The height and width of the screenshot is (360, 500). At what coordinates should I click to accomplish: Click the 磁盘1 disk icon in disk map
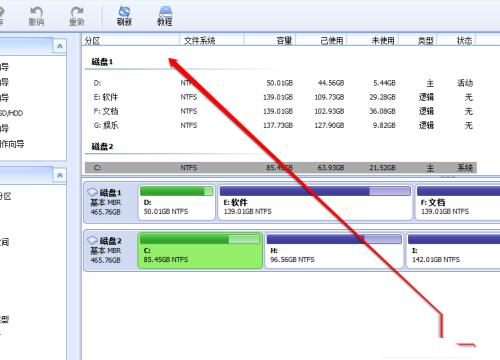(x=92, y=192)
